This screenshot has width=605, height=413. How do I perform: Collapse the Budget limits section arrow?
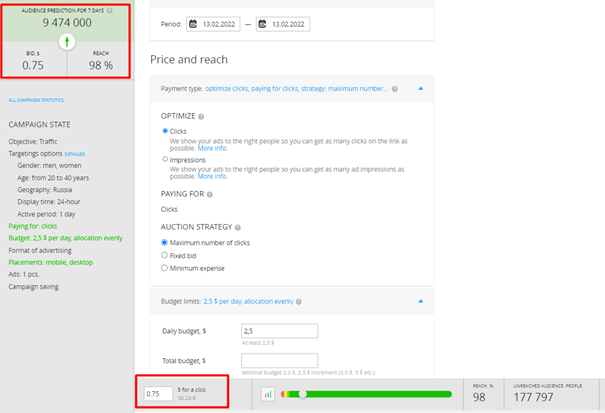(420, 300)
